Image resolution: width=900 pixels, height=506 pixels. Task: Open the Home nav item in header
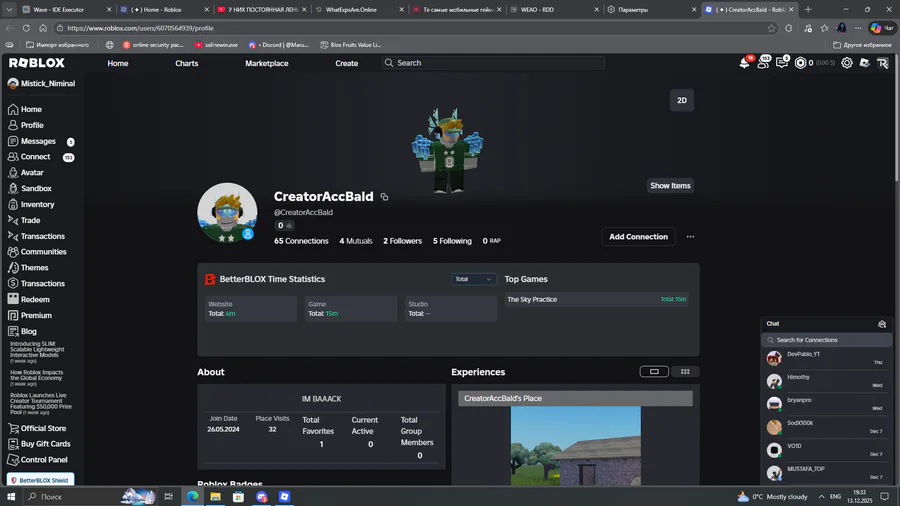point(118,63)
